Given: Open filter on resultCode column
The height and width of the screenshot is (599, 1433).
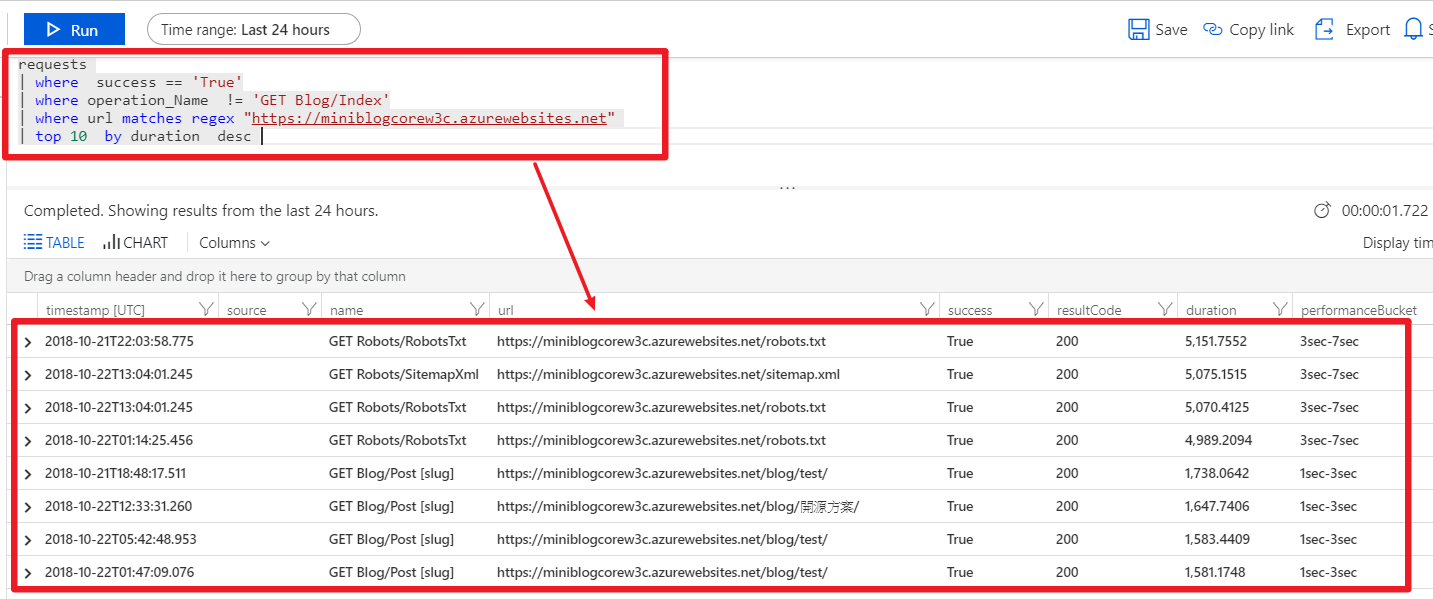Looking at the screenshot, I should pyautogui.click(x=1165, y=309).
